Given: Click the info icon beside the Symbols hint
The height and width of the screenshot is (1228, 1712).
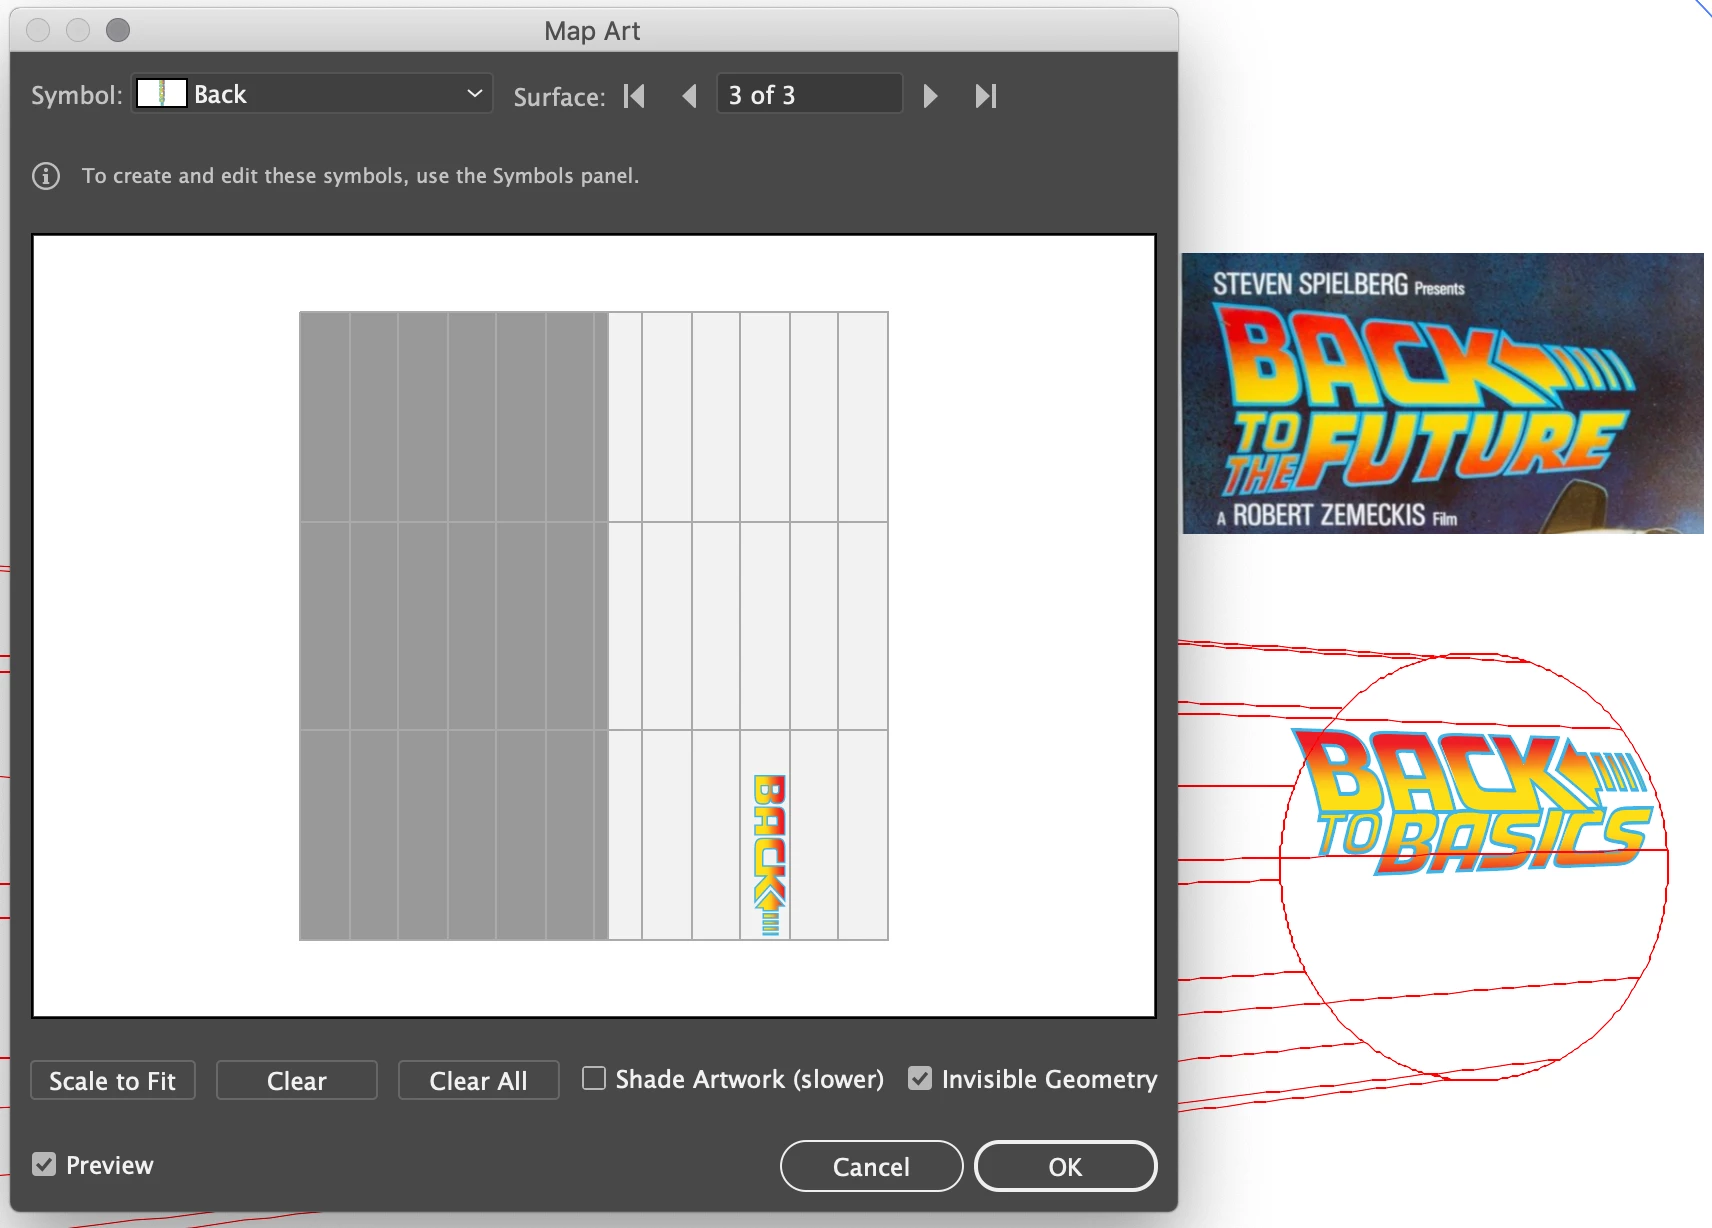Looking at the screenshot, I should (x=46, y=176).
